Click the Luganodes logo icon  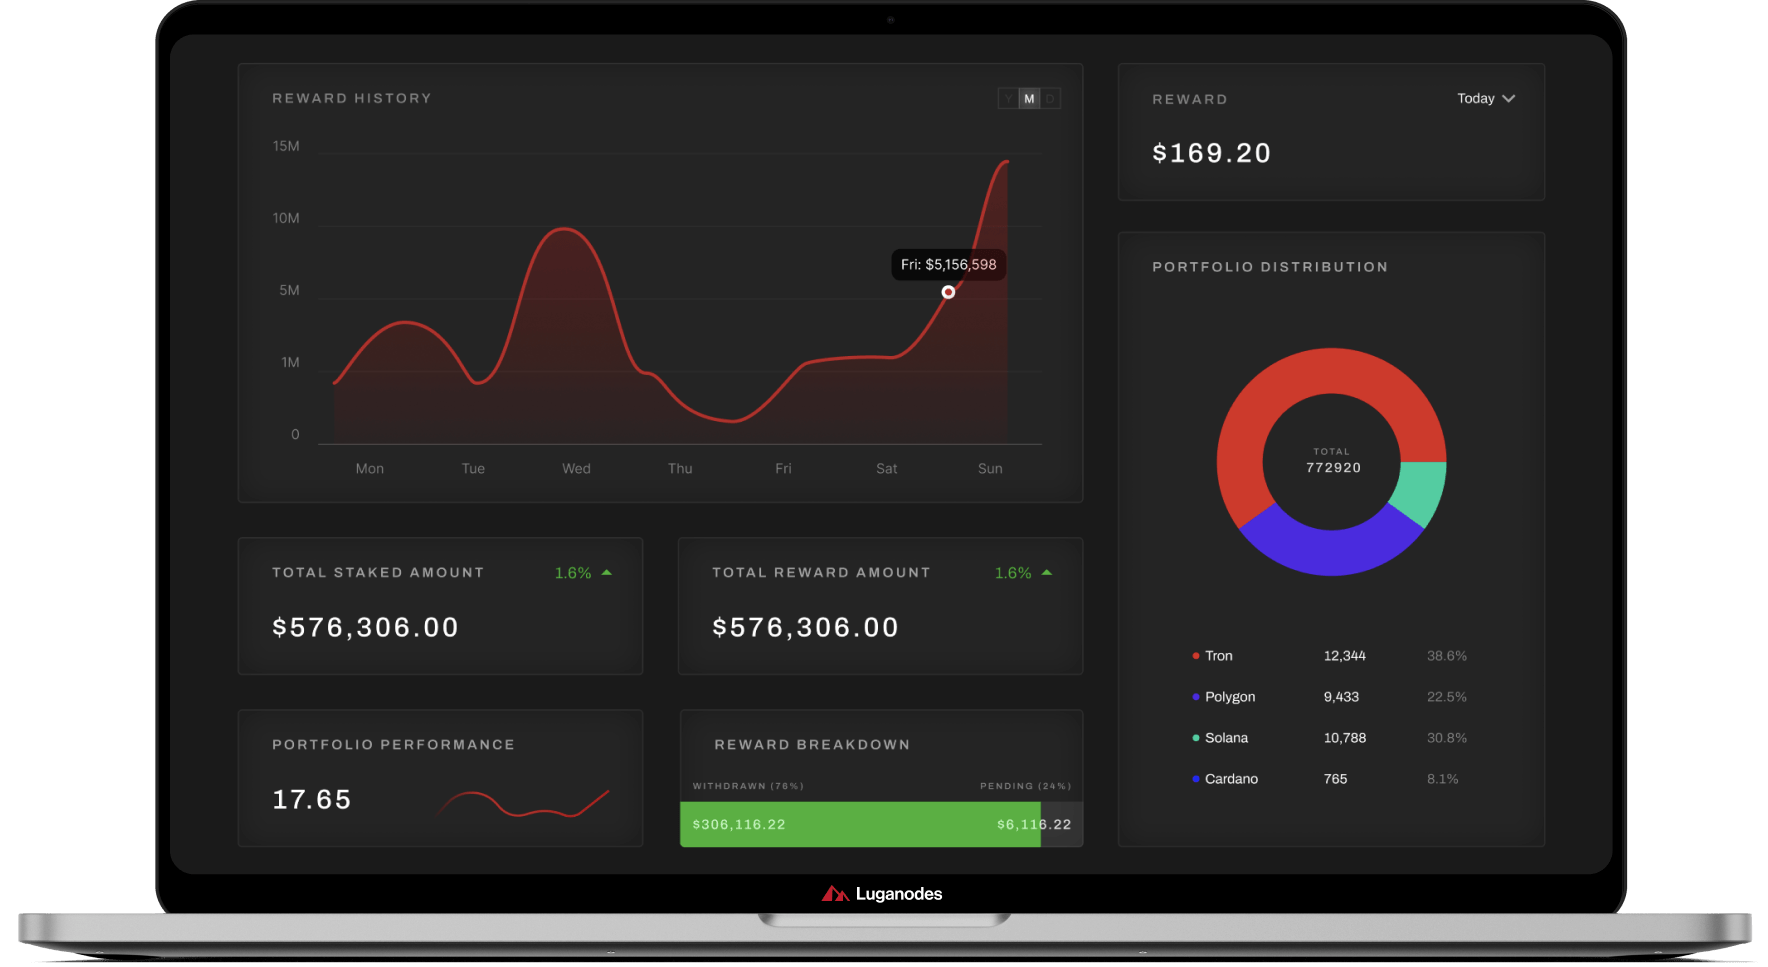pos(834,894)
